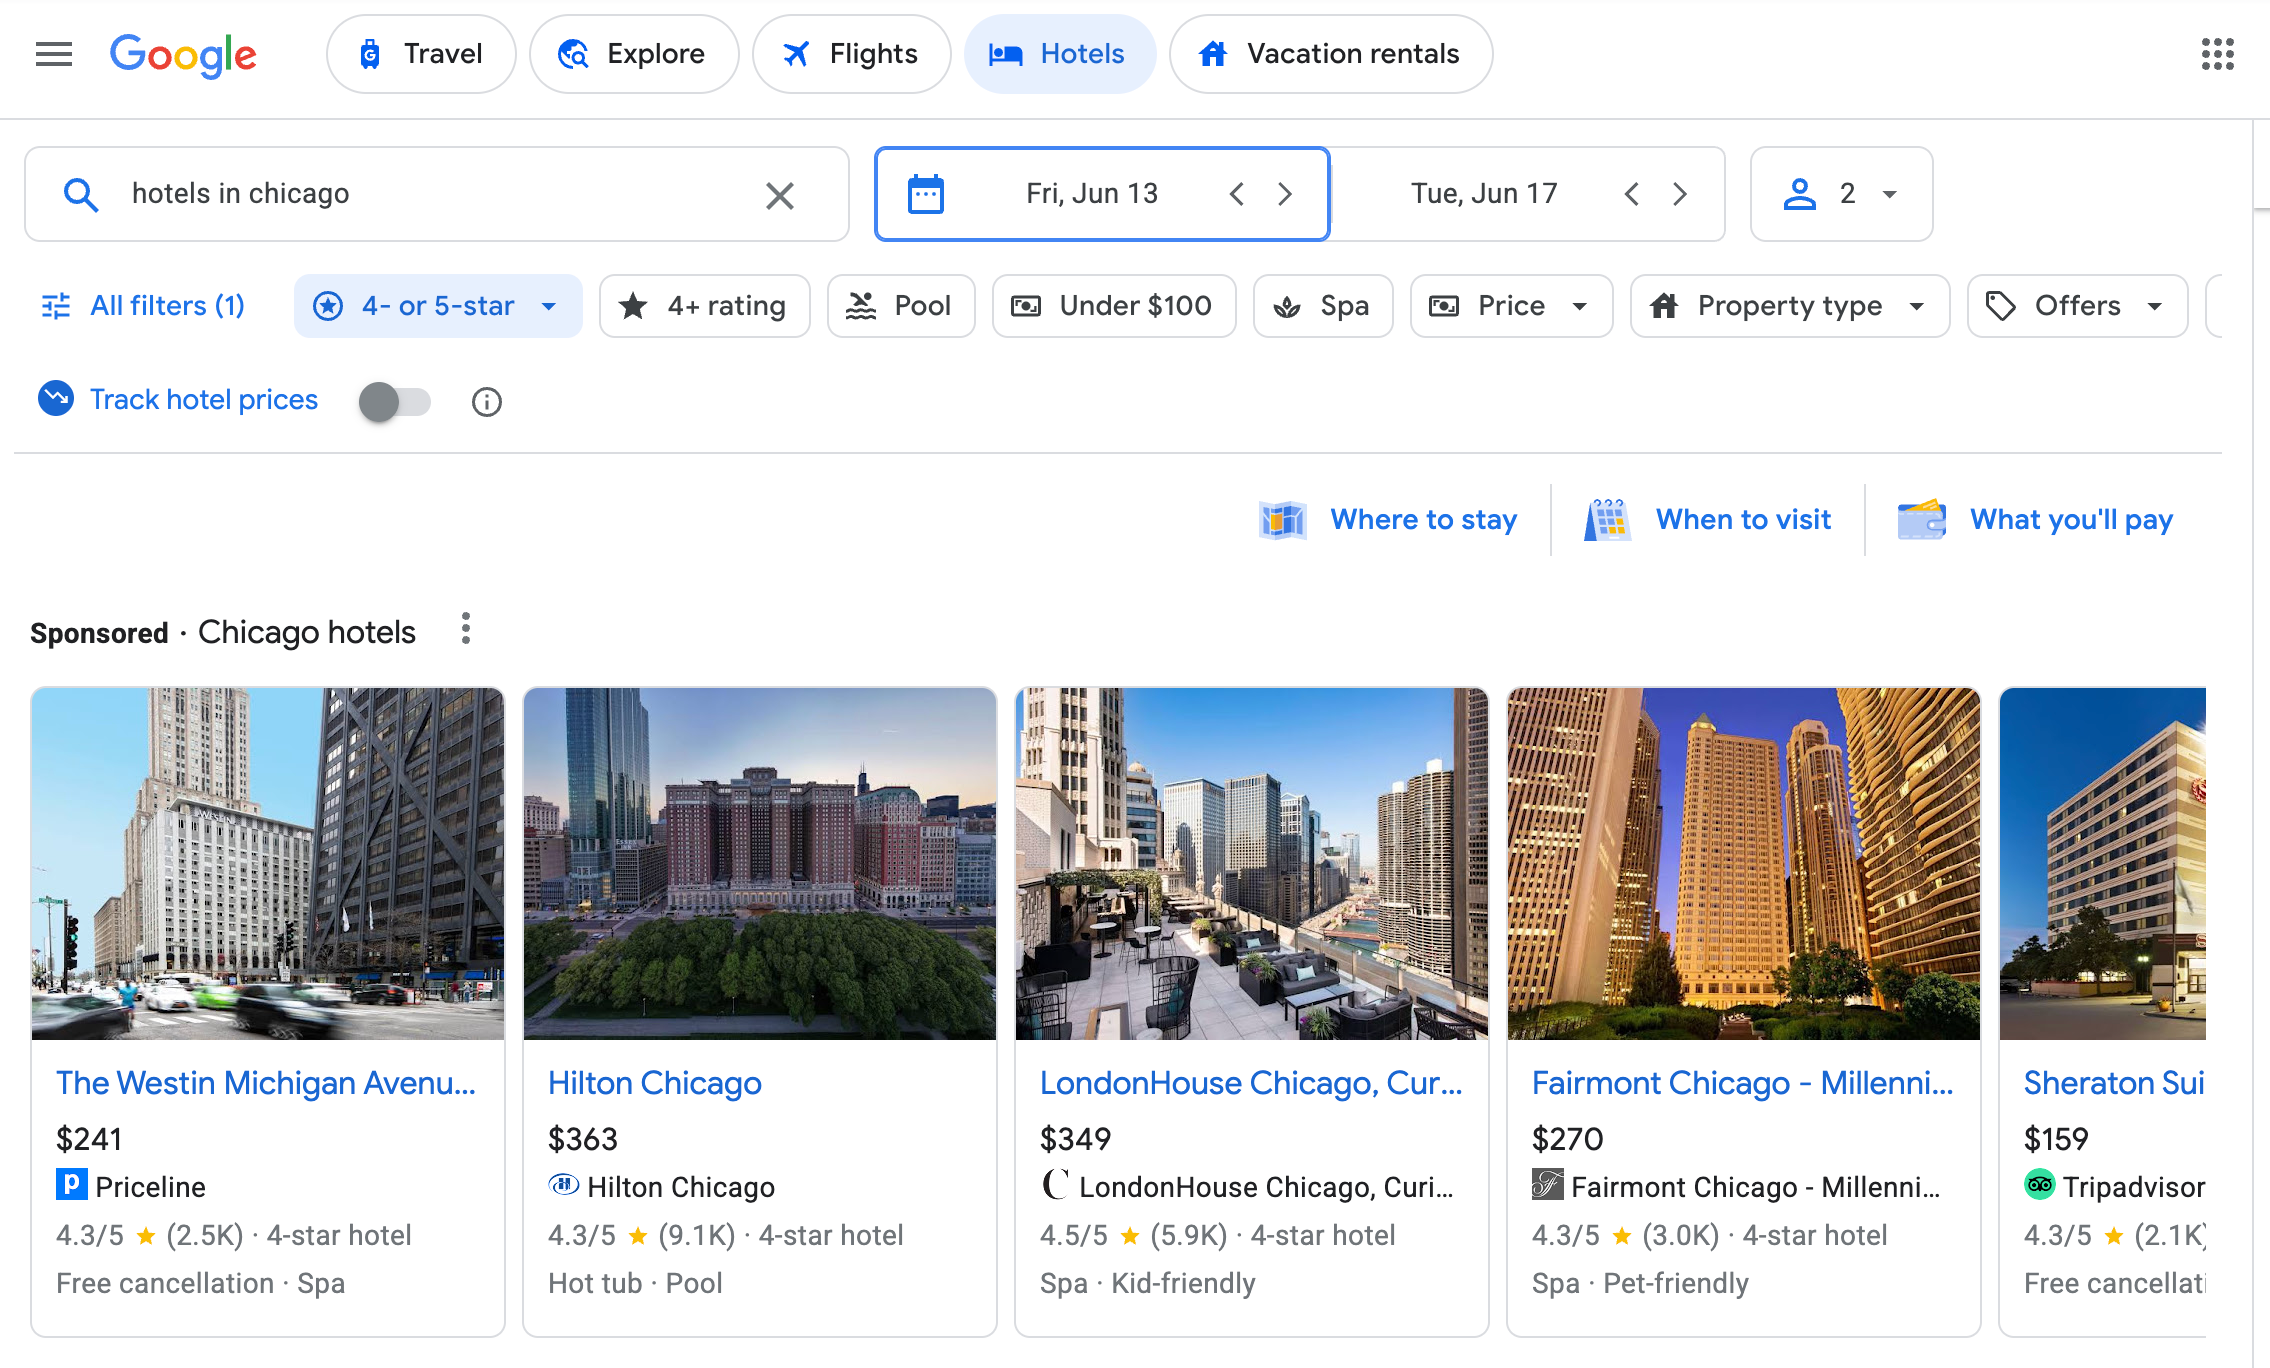Enable the 4+ rating filter chip
This screenshot has width=2270, height=1368.
[704, 306]
